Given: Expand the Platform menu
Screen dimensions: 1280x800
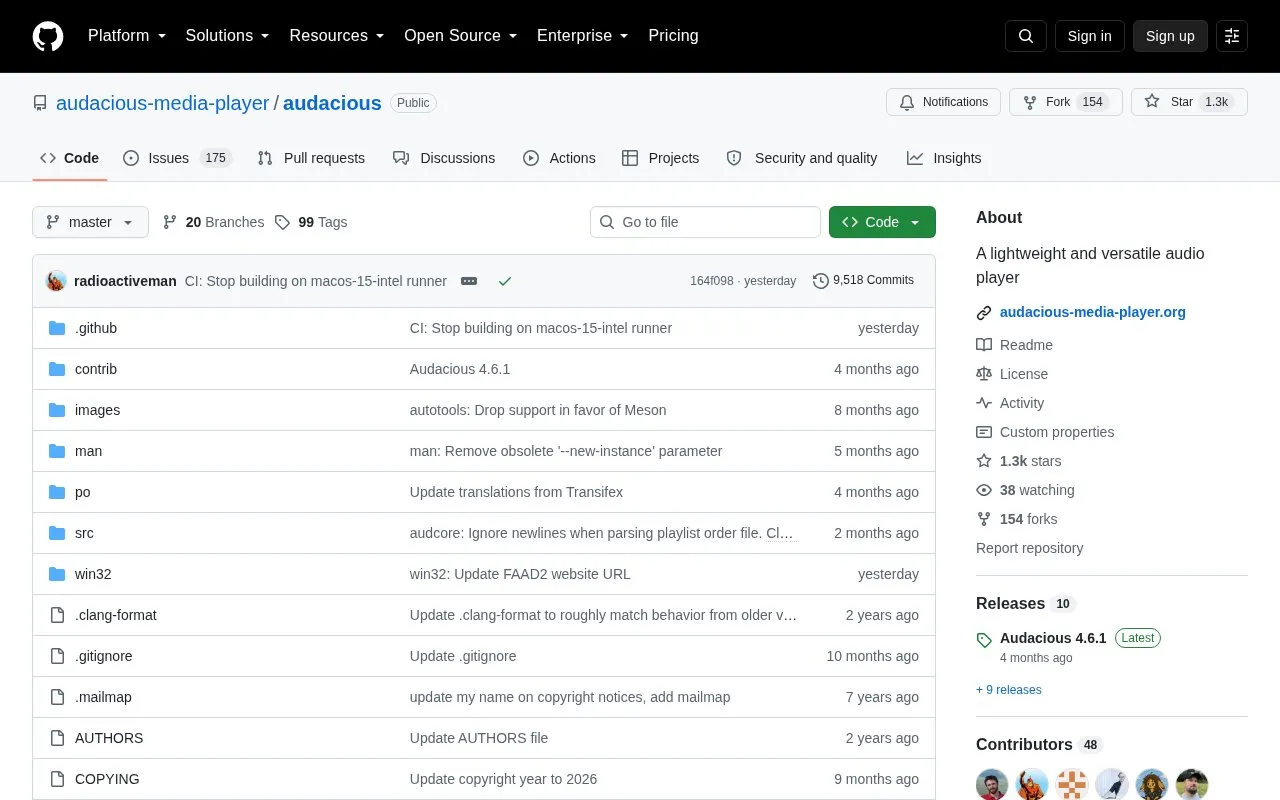Looking at the screenshot, I should pyautogui.click(x=127, y=36).
